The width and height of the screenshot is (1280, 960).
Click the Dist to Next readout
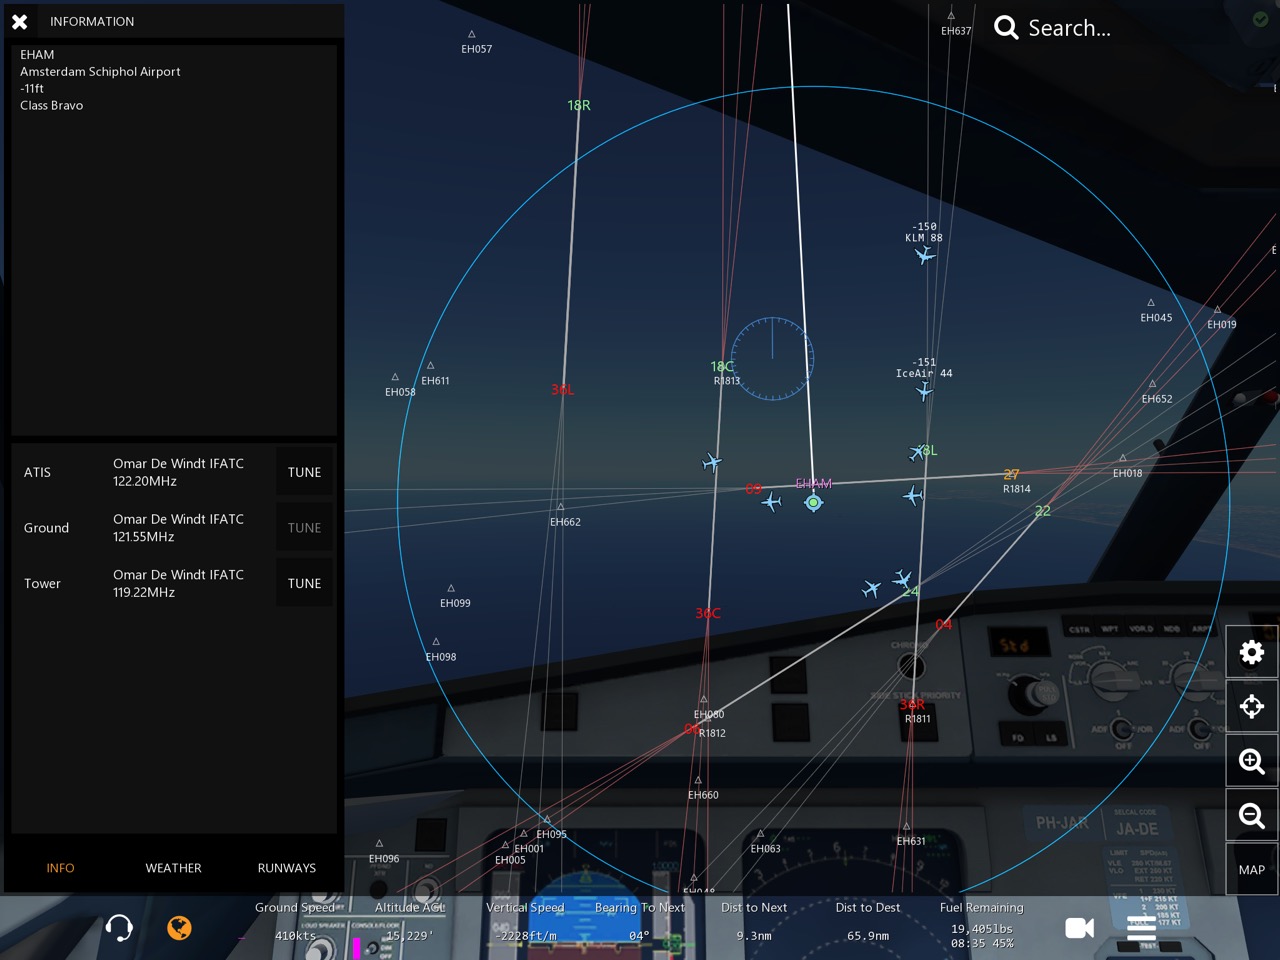pyautogui.click(x=754, y=921)
